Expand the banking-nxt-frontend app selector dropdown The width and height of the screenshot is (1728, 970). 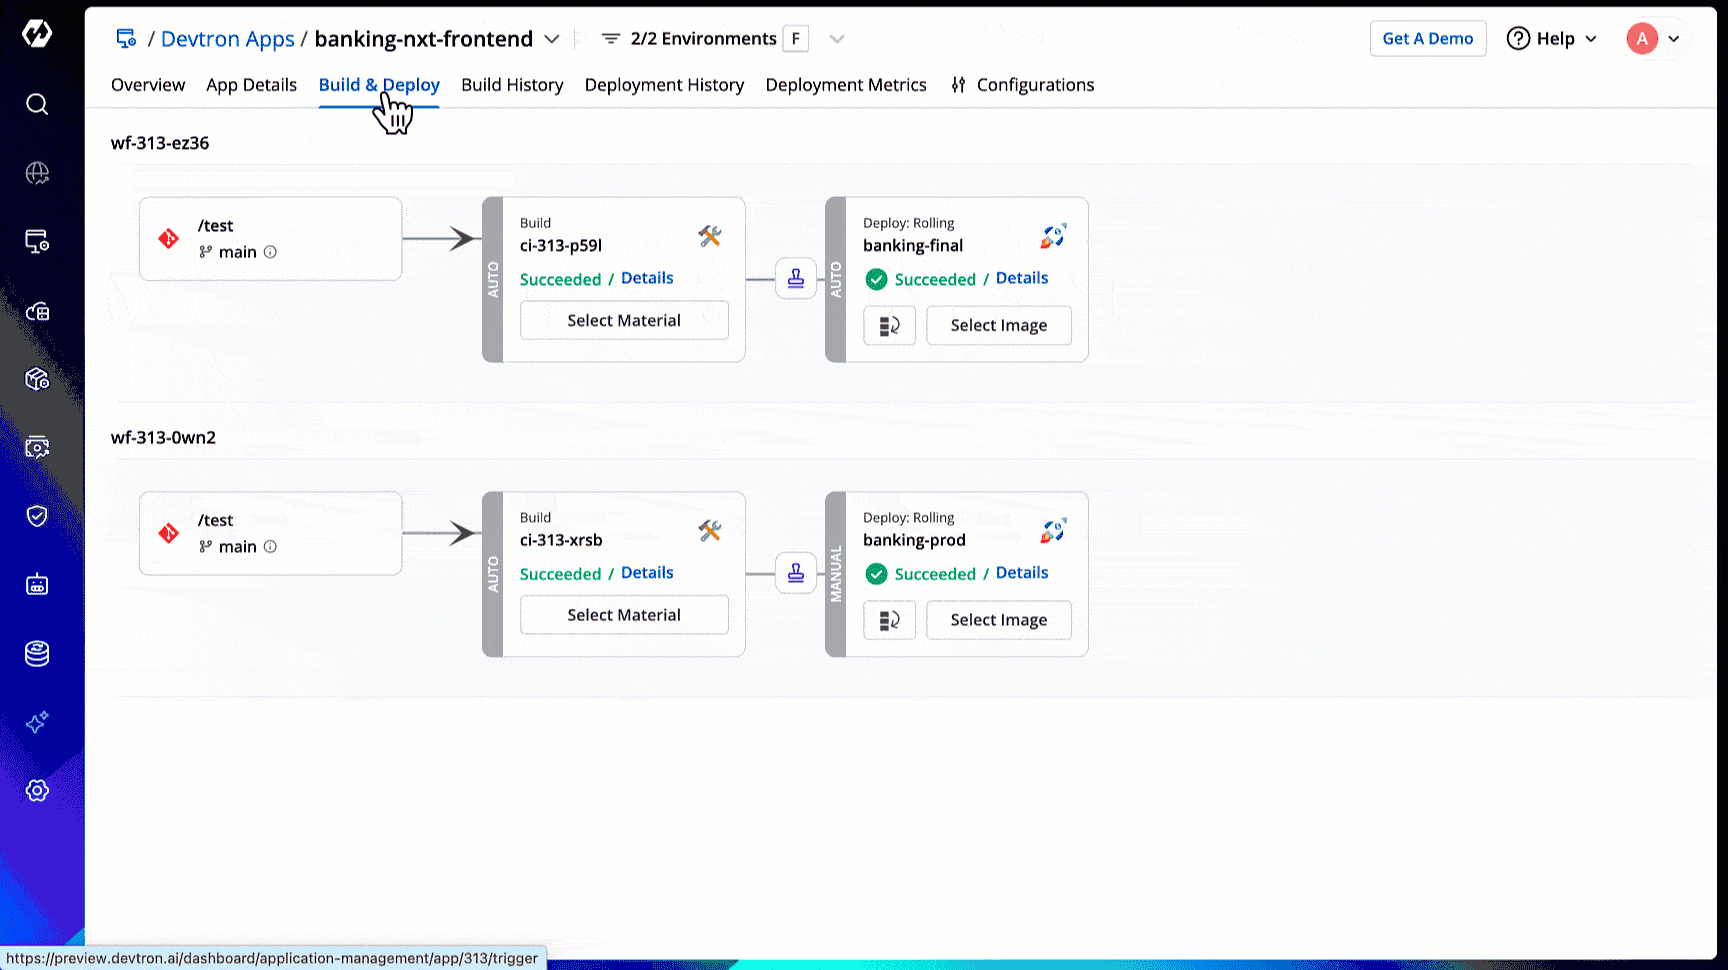click(x=551, y=39)
